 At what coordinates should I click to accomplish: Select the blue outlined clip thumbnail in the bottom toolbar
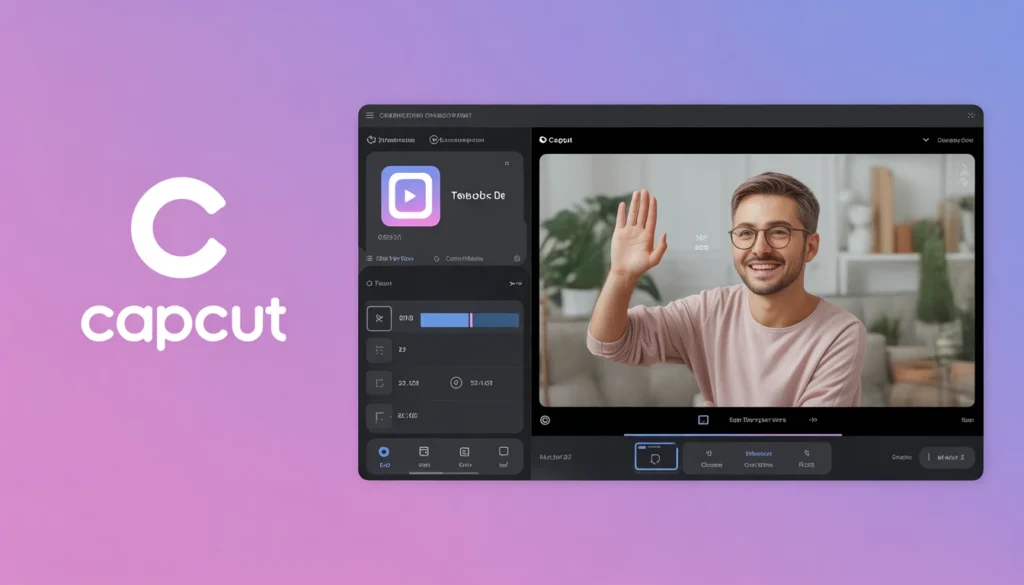pyautogui.click(x=656, y=458)
